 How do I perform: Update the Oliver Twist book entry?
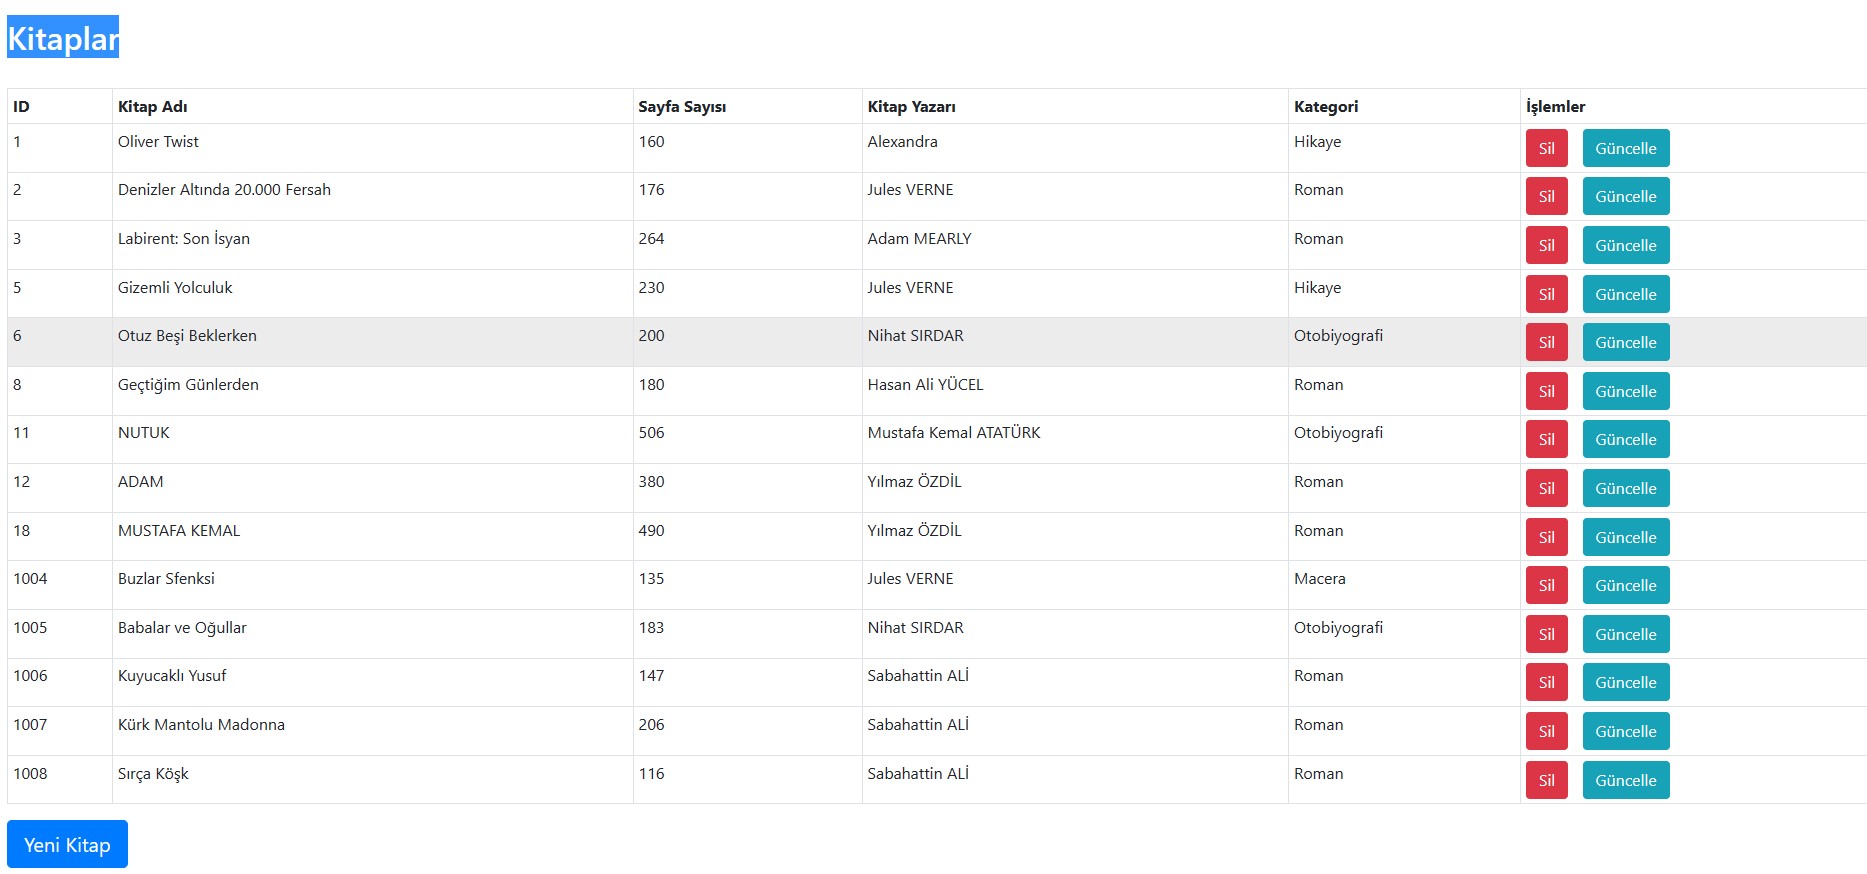[x=1625, y=149]
